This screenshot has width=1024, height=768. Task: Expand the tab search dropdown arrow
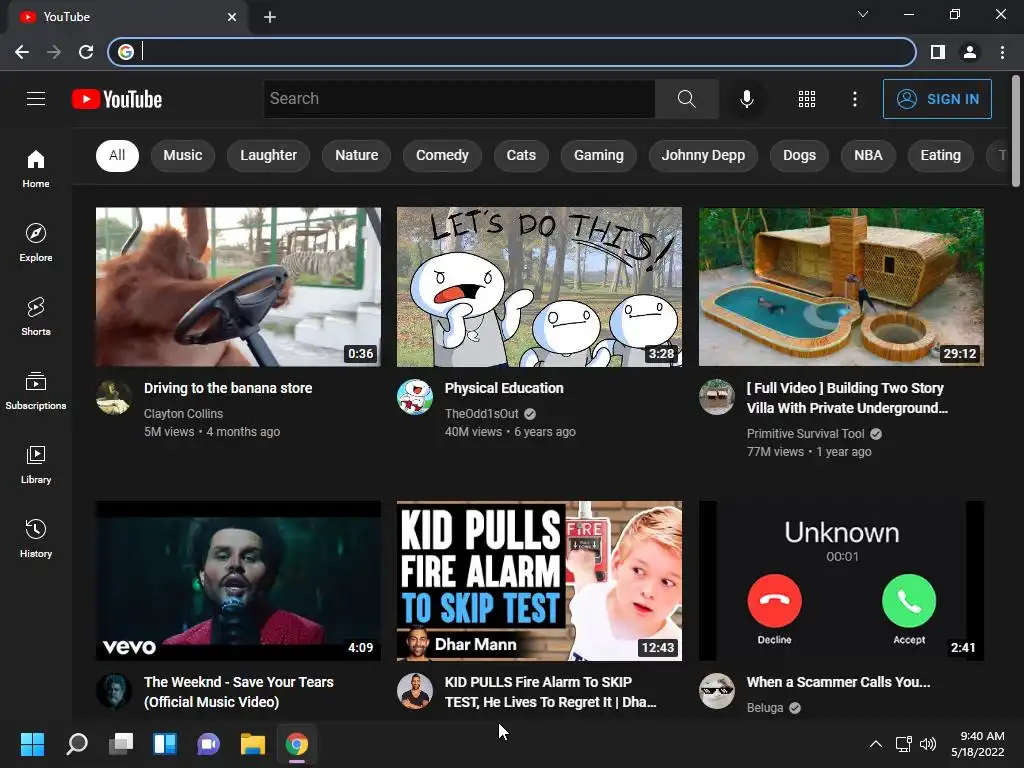863,14
